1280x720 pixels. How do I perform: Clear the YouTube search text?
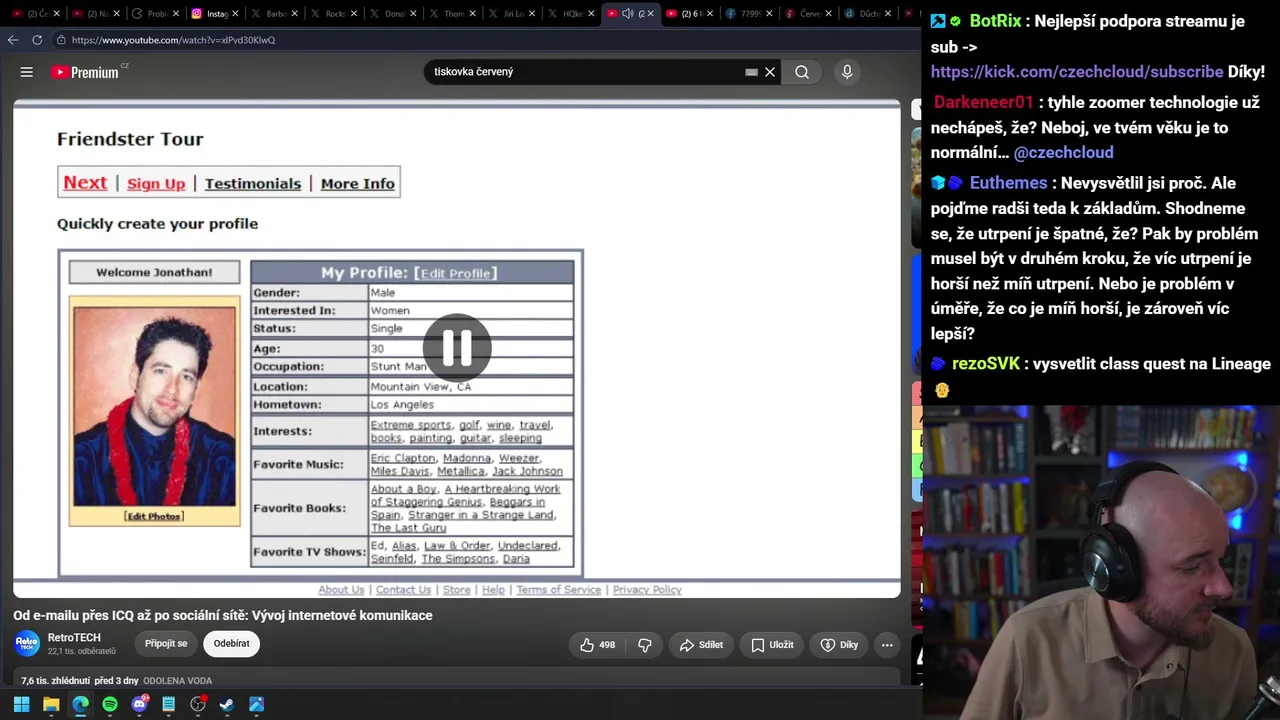coord(770,72)
